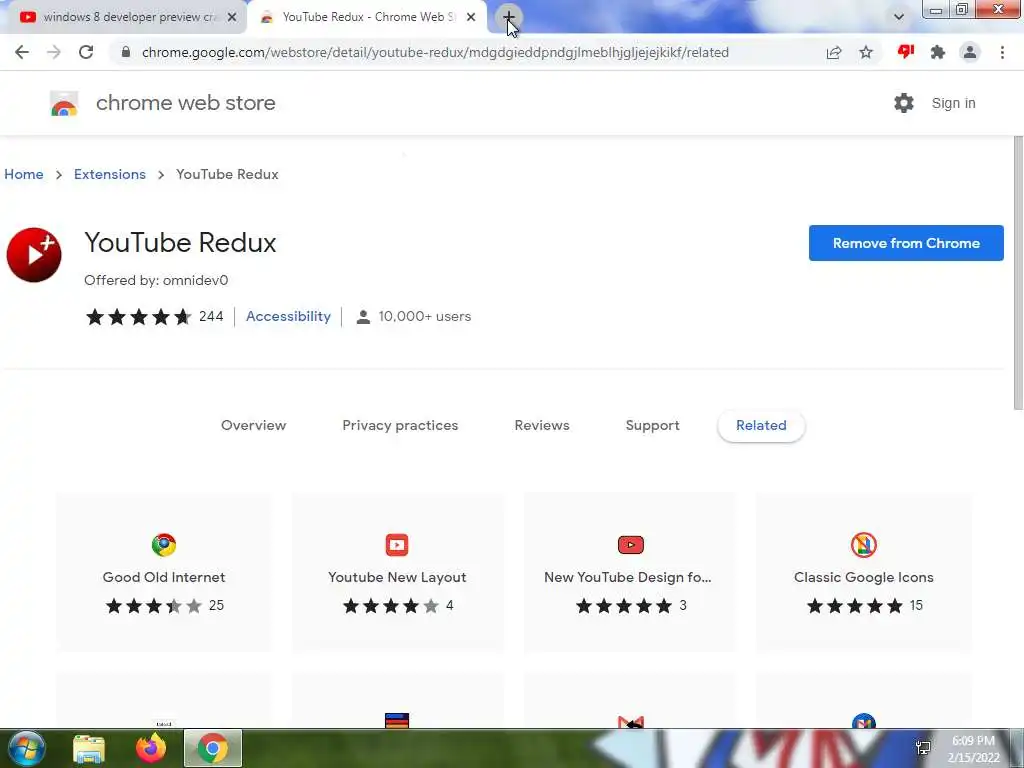Open the Youtube New Layout extension card
Image resolution: width=1024 pixels, height=768 pixels.
pyautogui.click(x=397, y=573)
